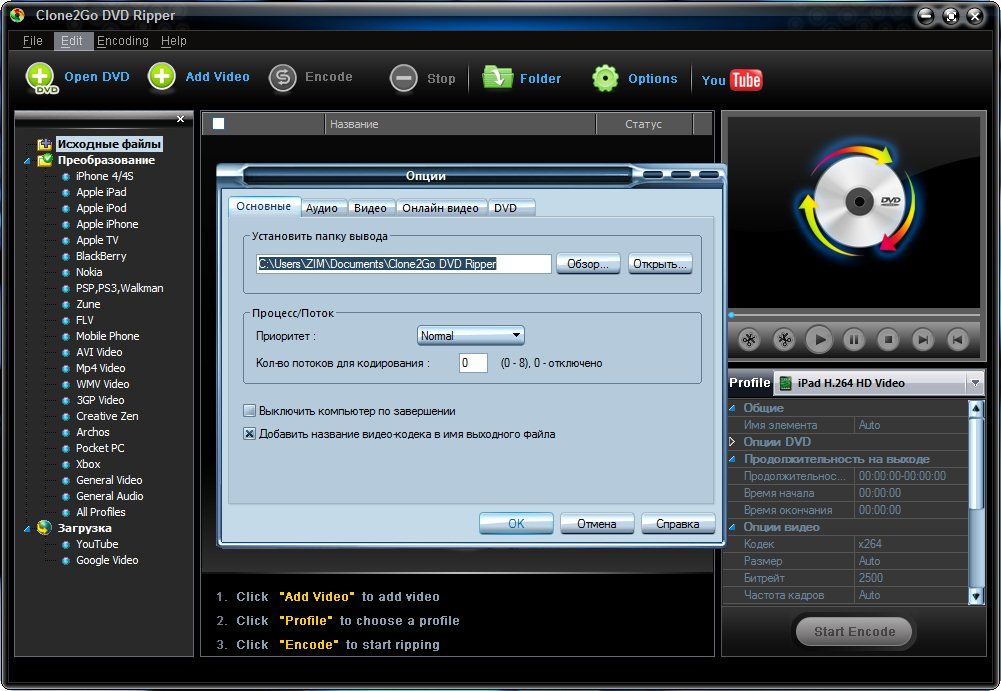Close the left profiles panel
This screenshot has height=691, width=1001.
coord(181,119)
